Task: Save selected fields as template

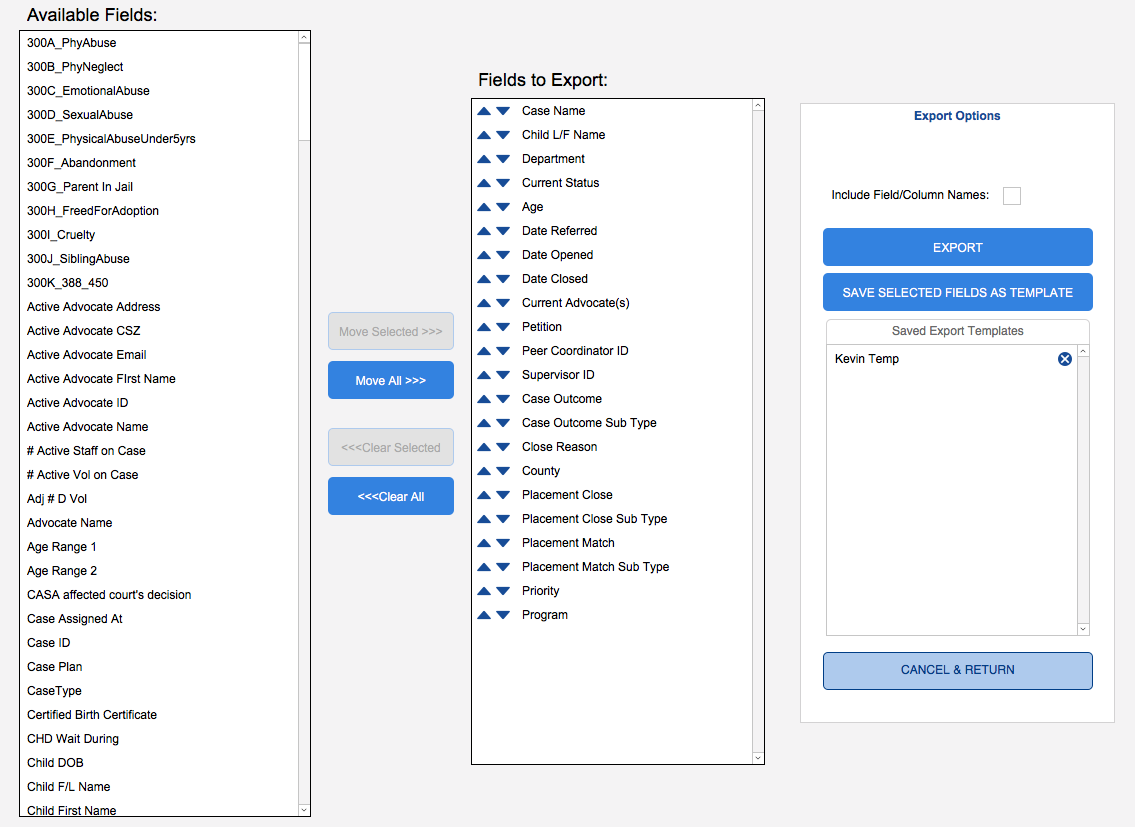Action: click(957, 292)
